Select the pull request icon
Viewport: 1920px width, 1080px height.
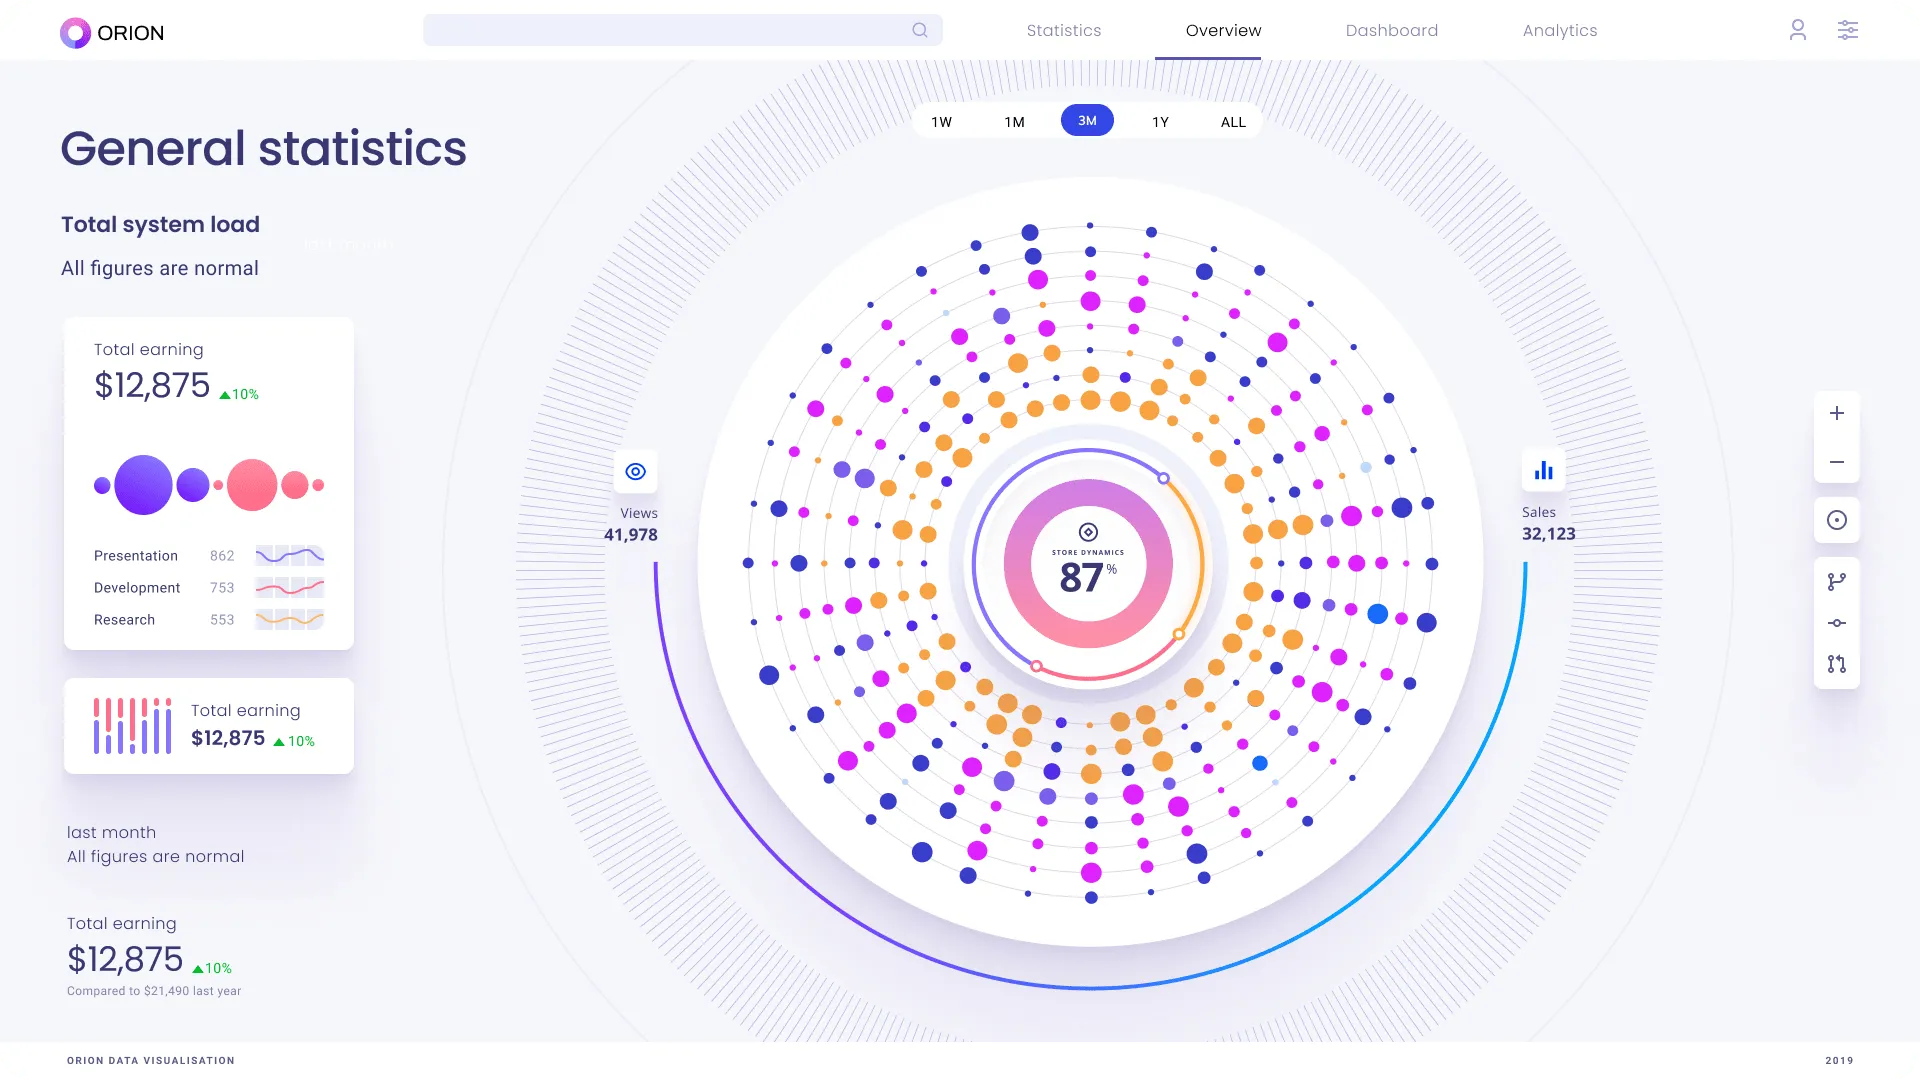[1836, 664]
